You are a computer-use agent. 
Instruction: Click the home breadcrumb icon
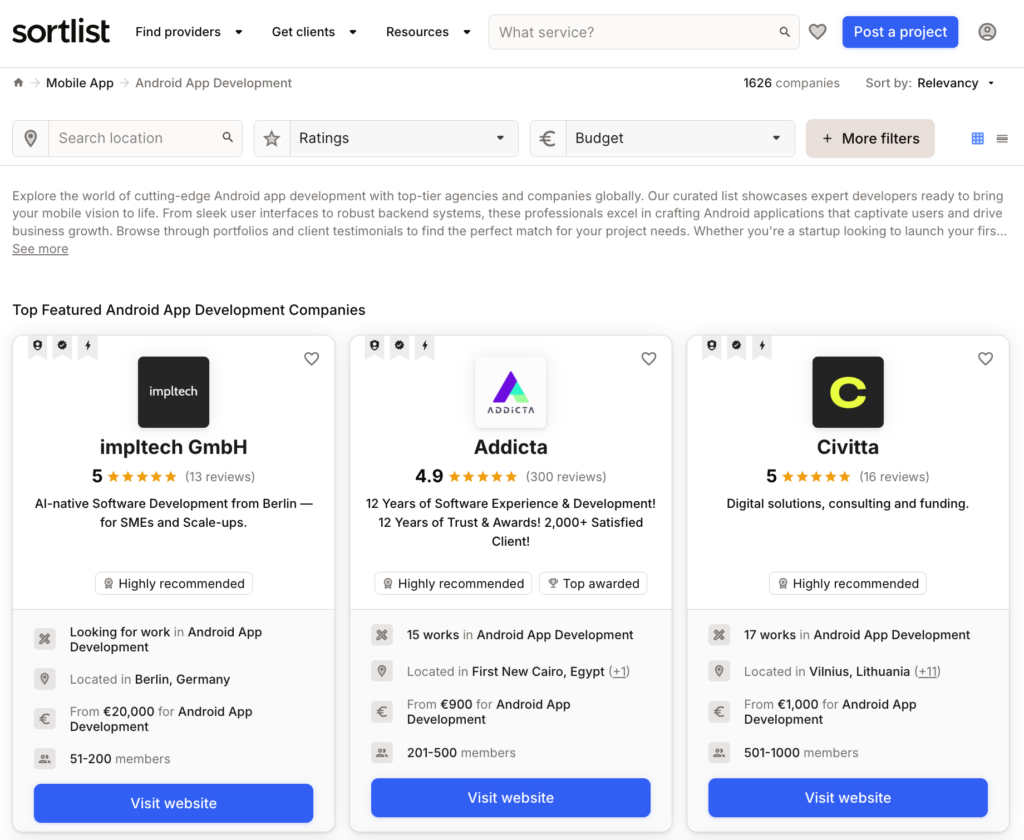pyautogui.click(x=18, y=83)
